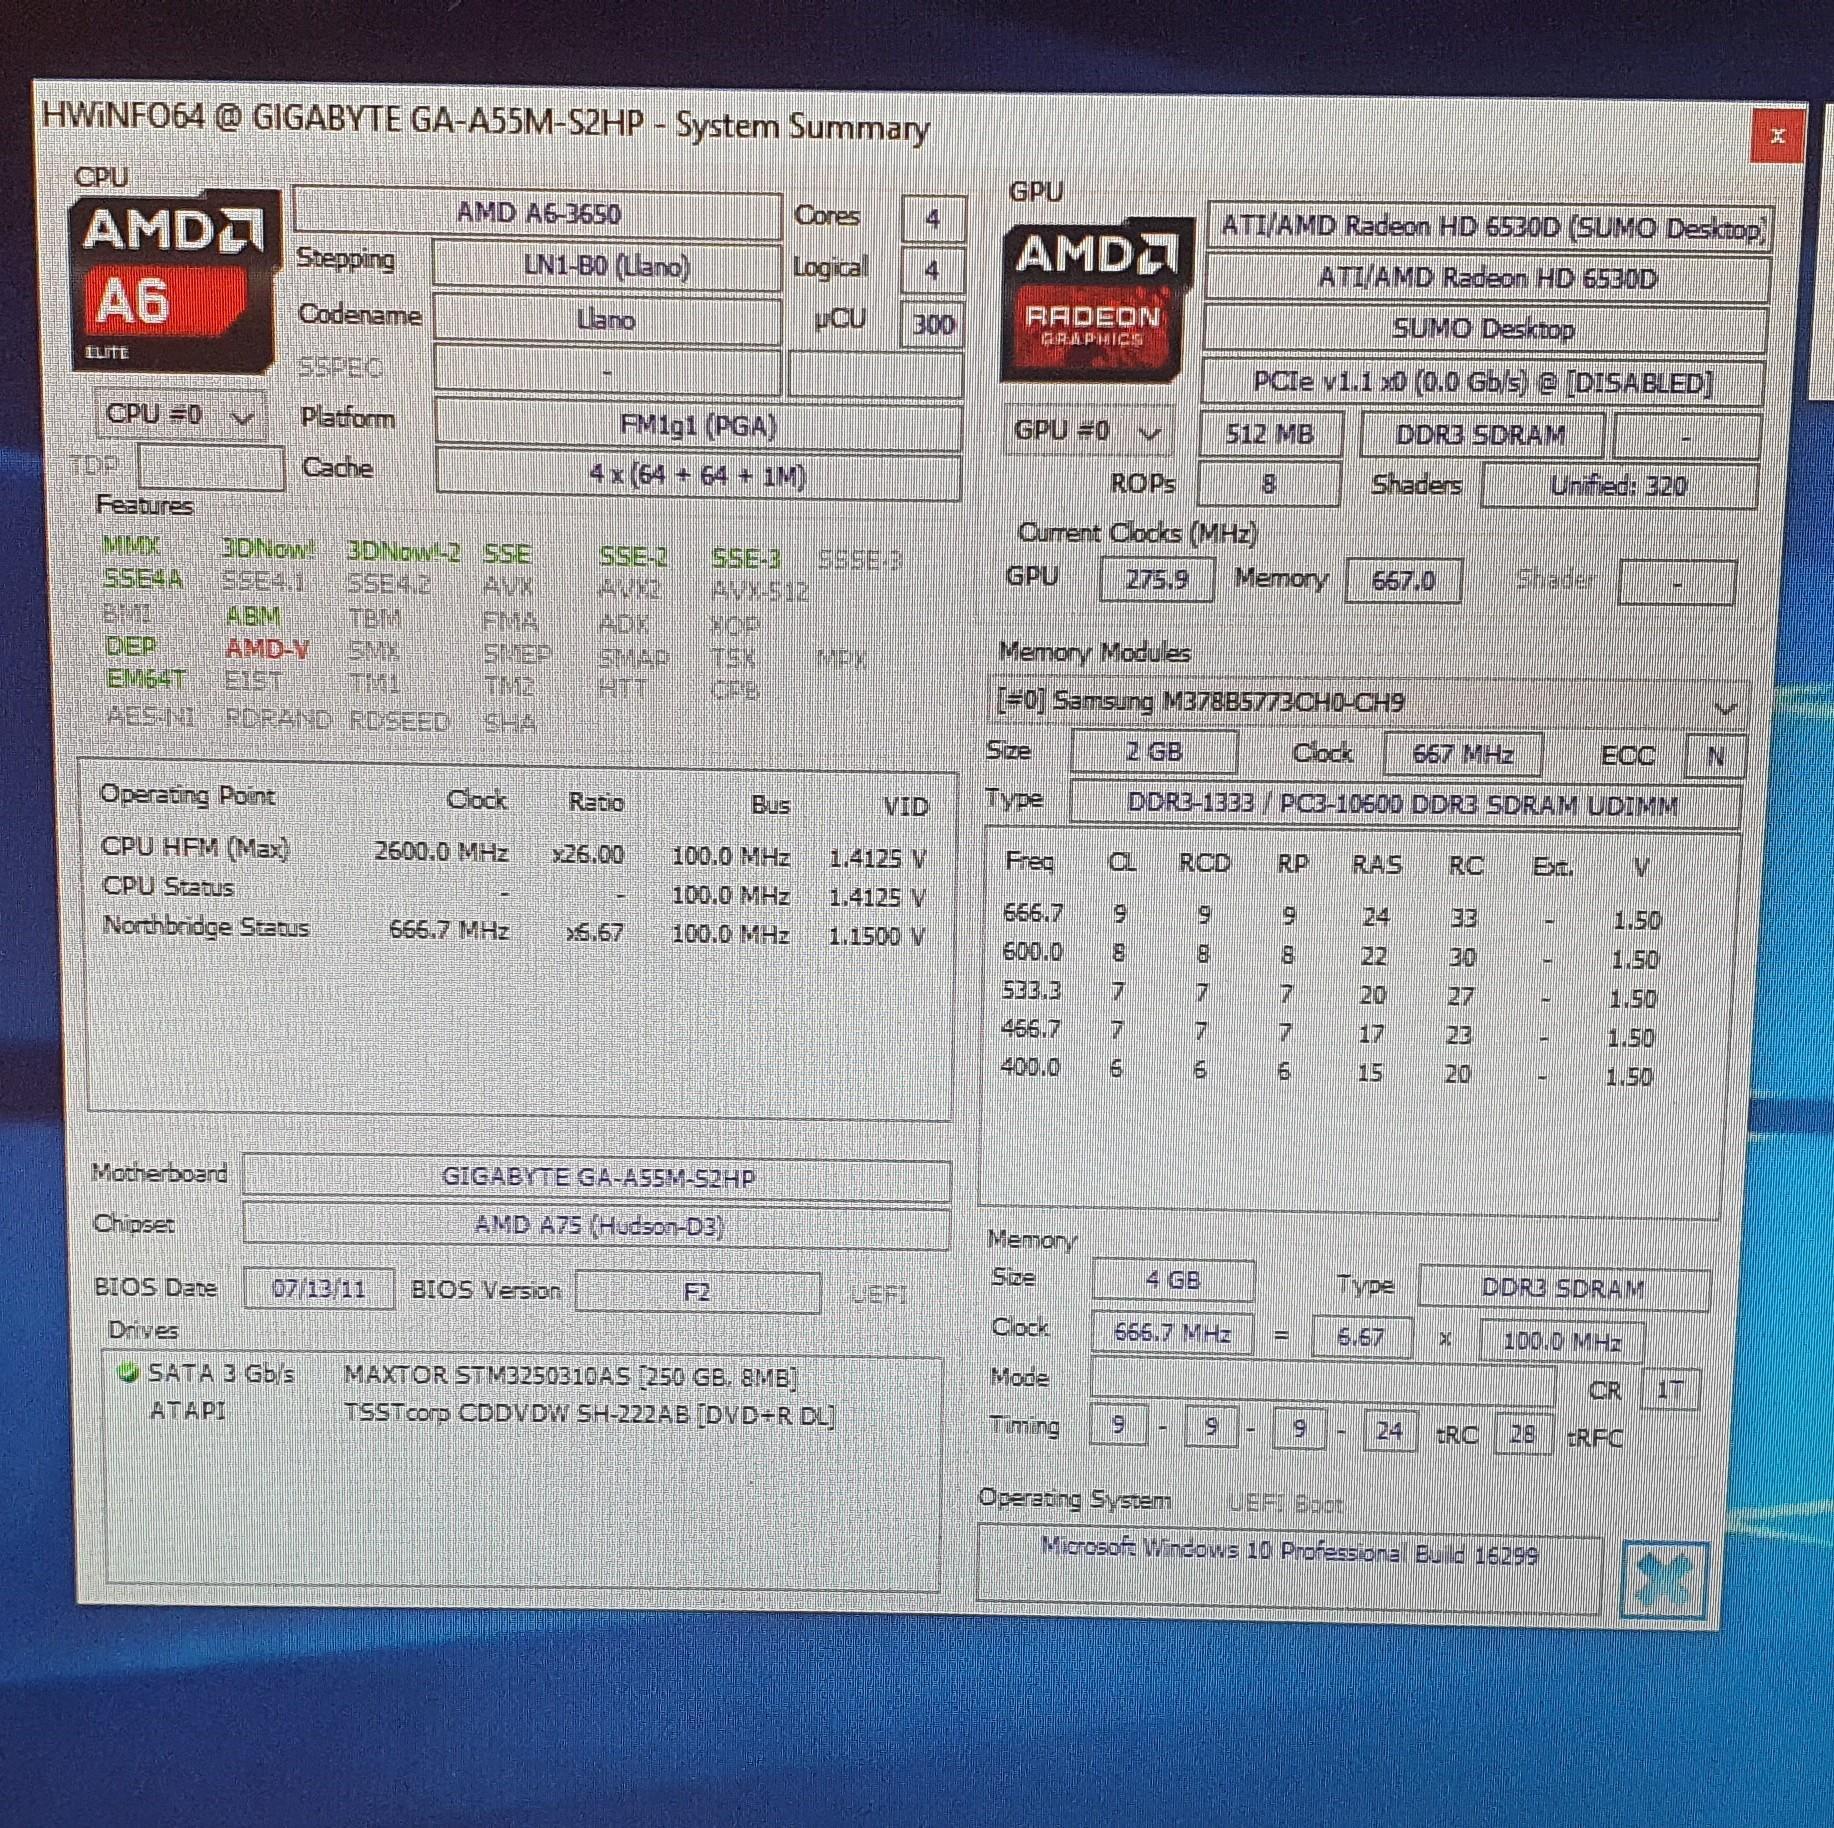Click the 3DNow!-2 feature label
1834x1828 pixels.
[403, 552]
